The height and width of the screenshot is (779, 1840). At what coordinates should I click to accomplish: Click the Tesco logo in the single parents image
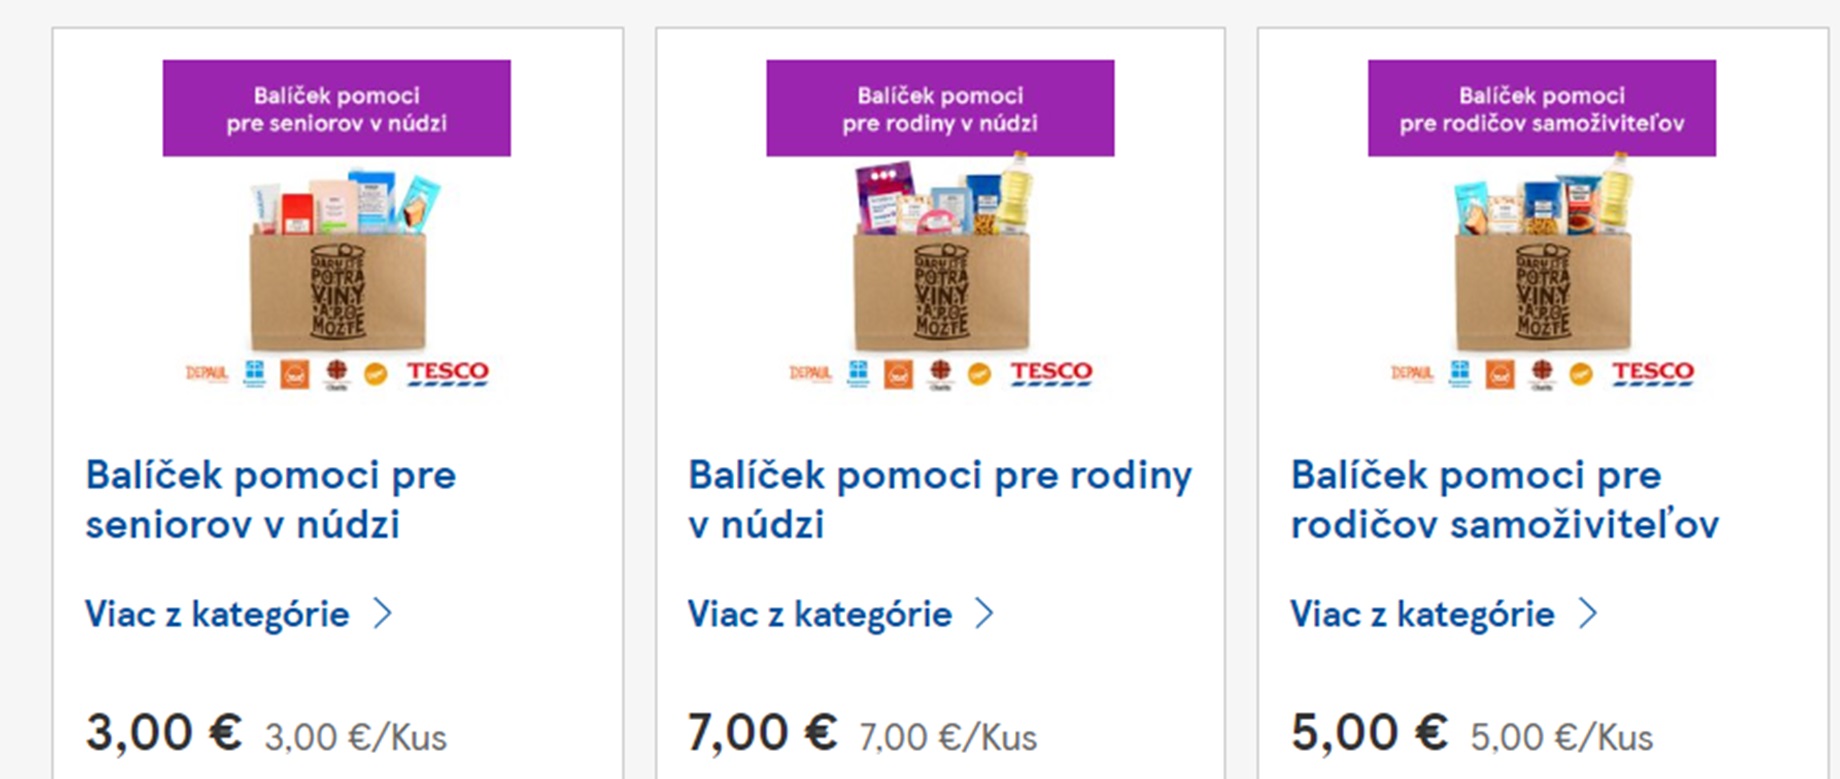[x=1652, y=373]
